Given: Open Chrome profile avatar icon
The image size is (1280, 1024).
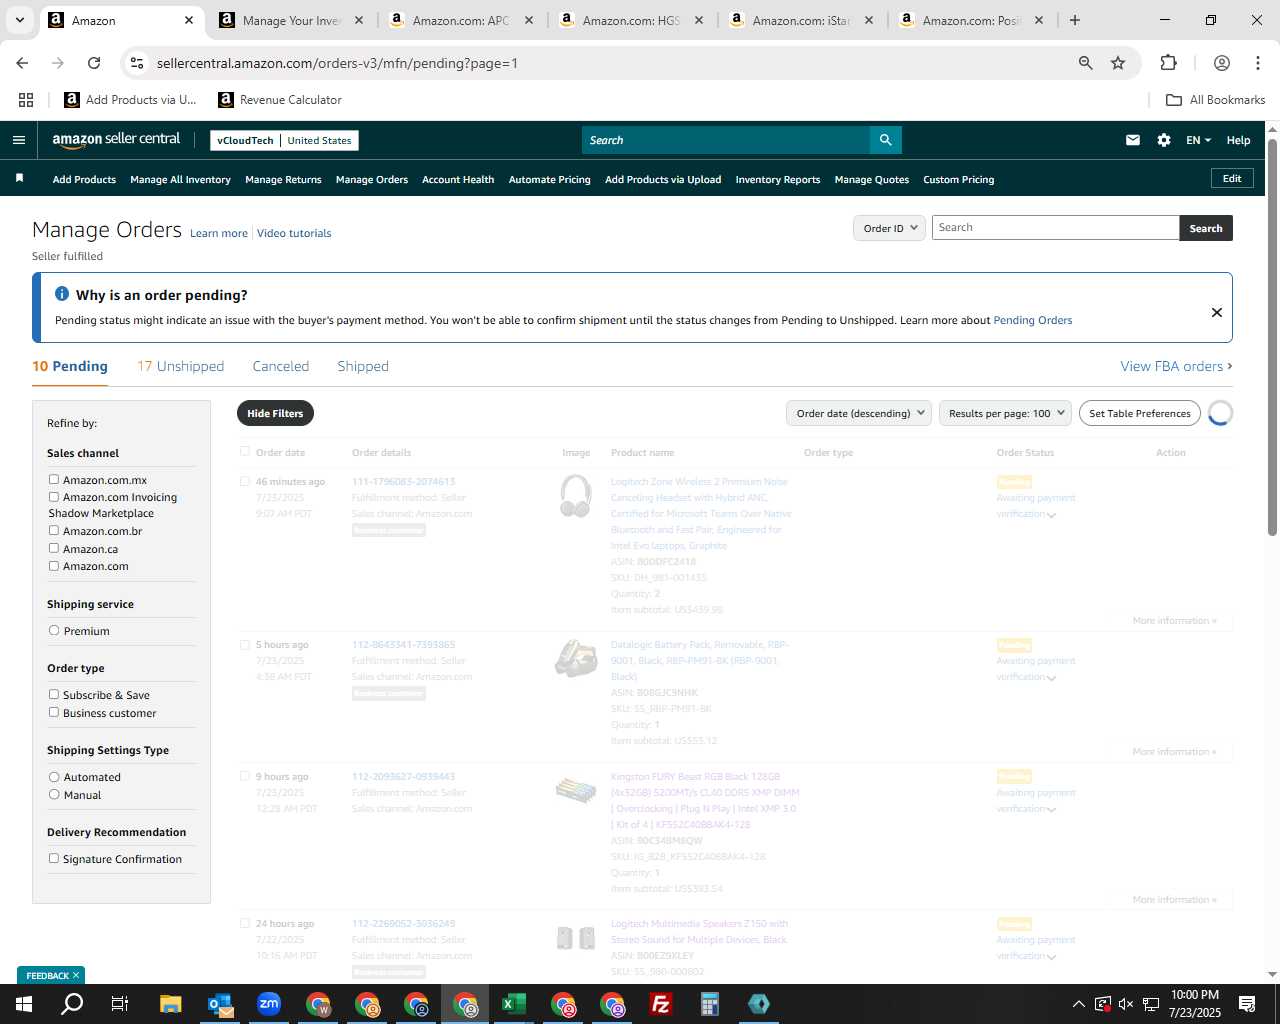Looking at the screenshot, I should click(x=1221, y=63).
